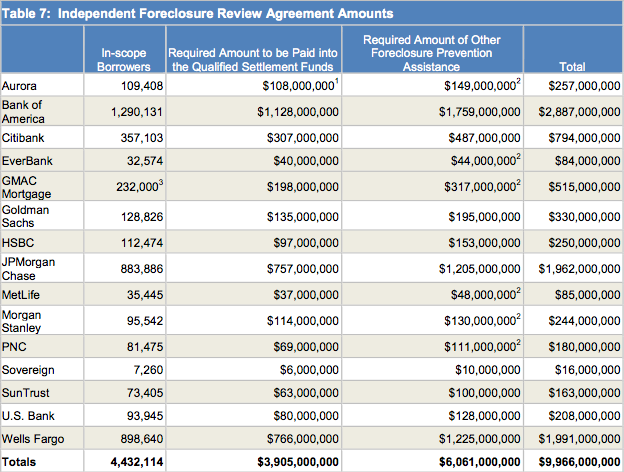Click Goldman Sachs settlement amount $135,000,000
624x472 pixels.
pos(303,217)
